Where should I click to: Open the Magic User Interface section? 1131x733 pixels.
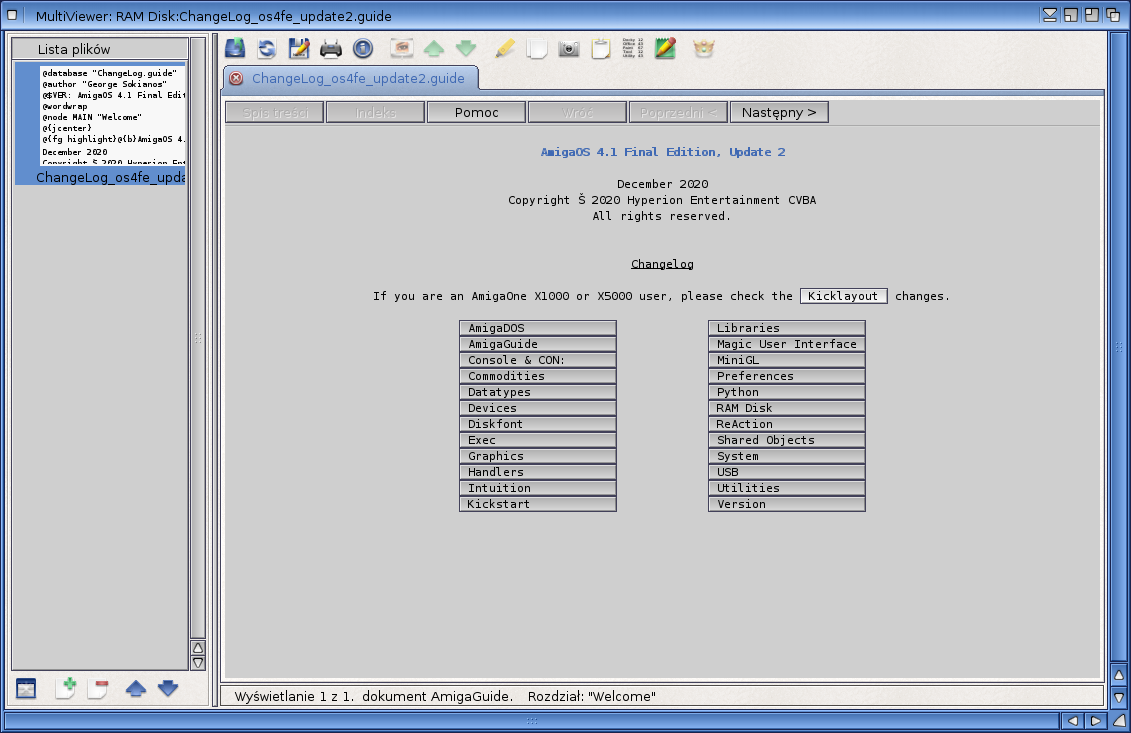pyautogui.click(x=786, y=344)
